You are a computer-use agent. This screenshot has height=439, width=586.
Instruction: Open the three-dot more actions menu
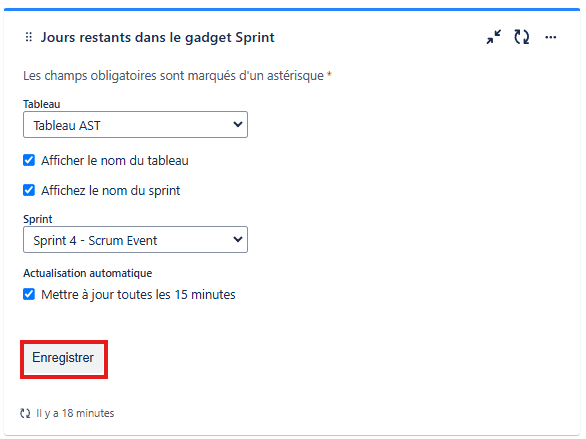pos(550,37)
